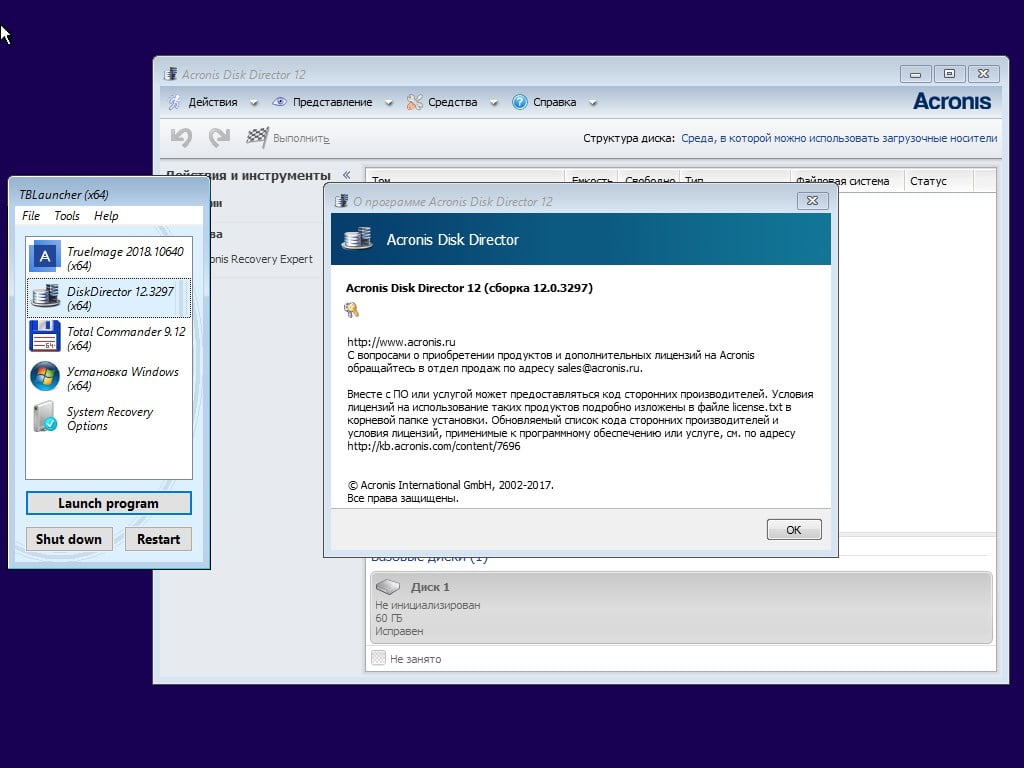Select the System Recovery Options icon
Image resolution: width=1024 pixels, height=768 pixels.
pyautogui.click(x=45, y=417)
